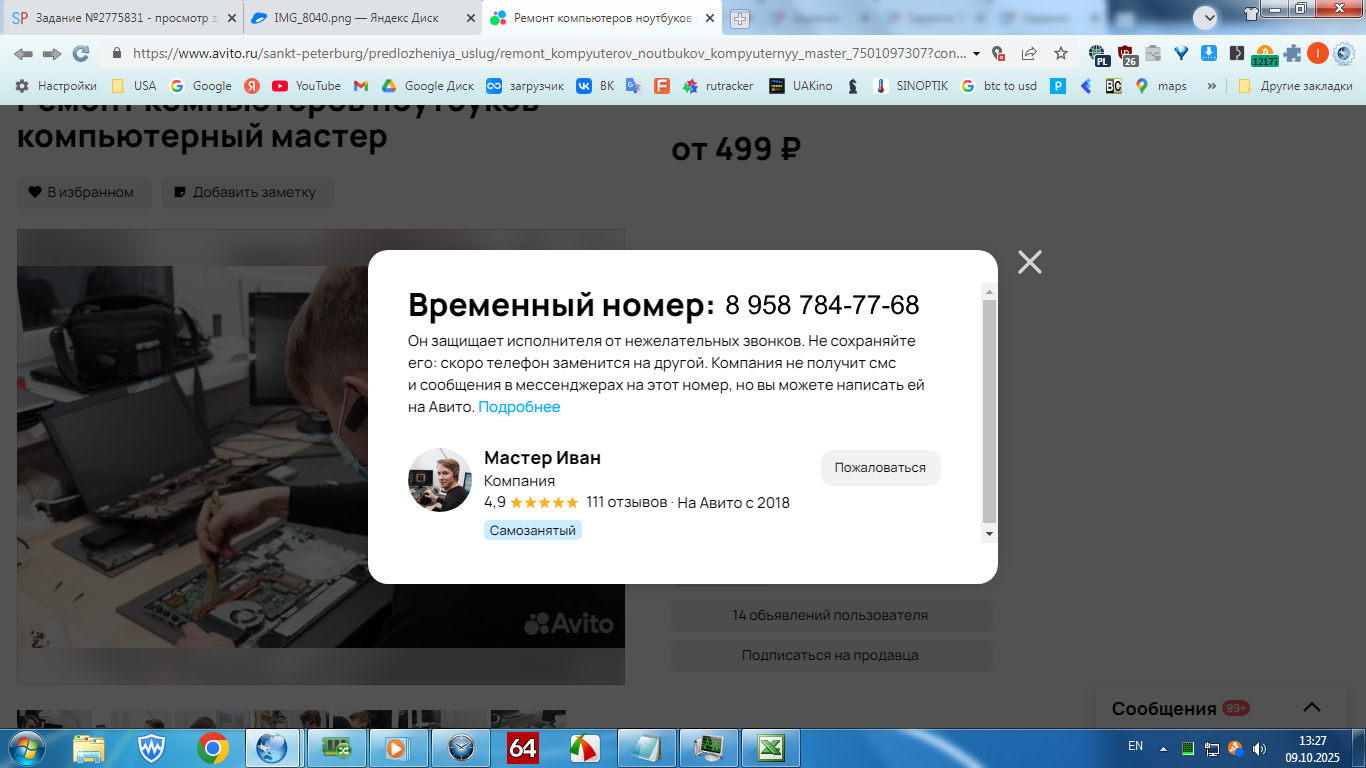
Task: Switch the EN input language
Action: [1135, 746]
